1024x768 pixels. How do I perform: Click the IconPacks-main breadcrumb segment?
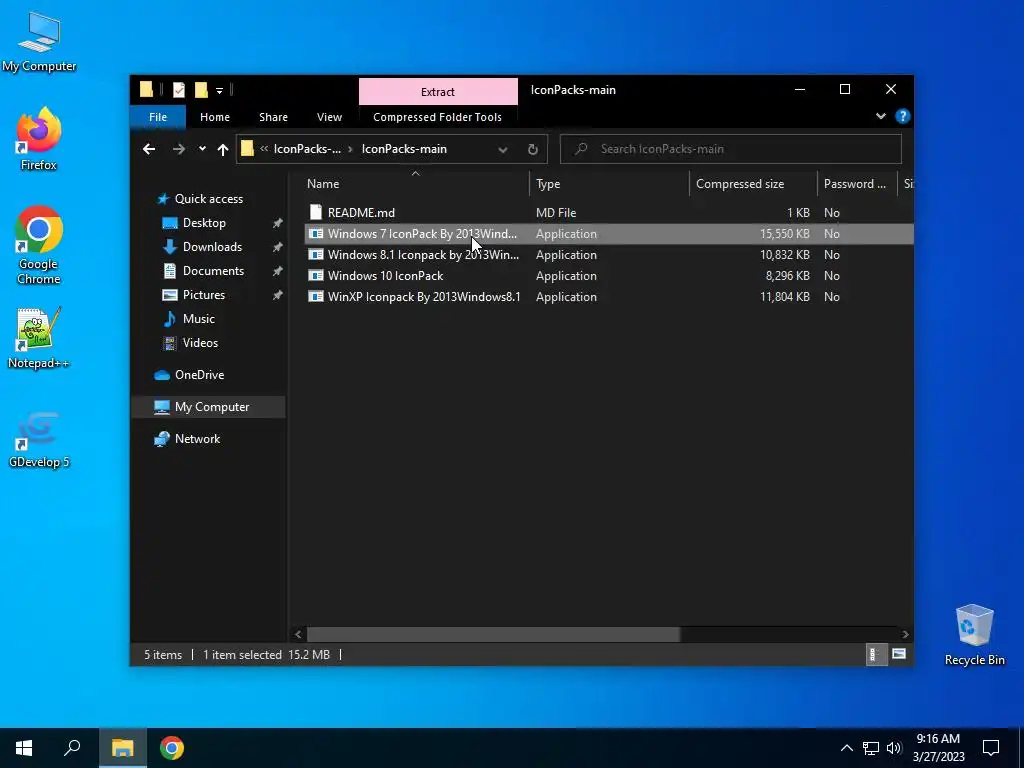[404, 149]
